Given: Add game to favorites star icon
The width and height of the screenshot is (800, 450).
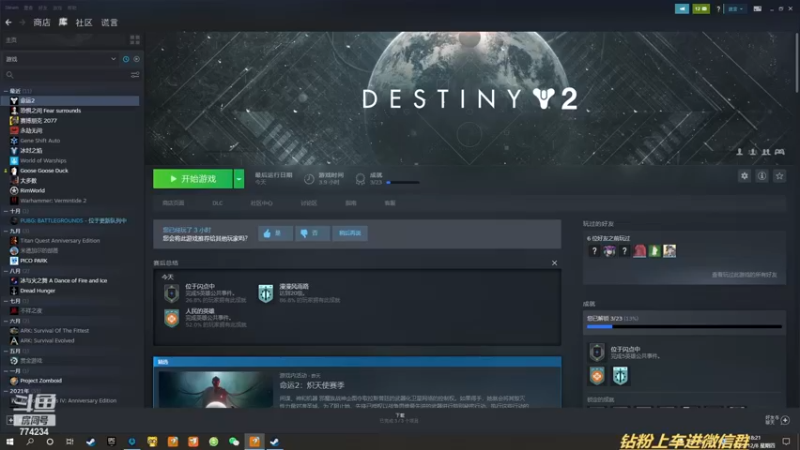Looking at the screenshot, I should (779, 176).
